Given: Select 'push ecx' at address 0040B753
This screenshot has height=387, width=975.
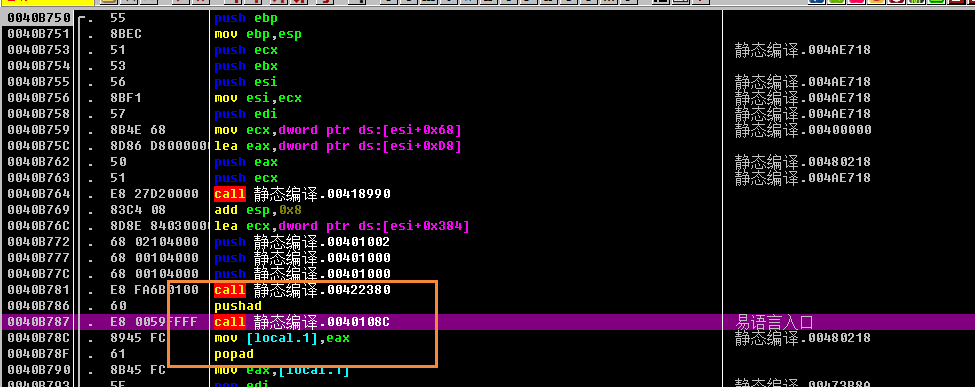Looking at the screenshot, I should [246, 50].
